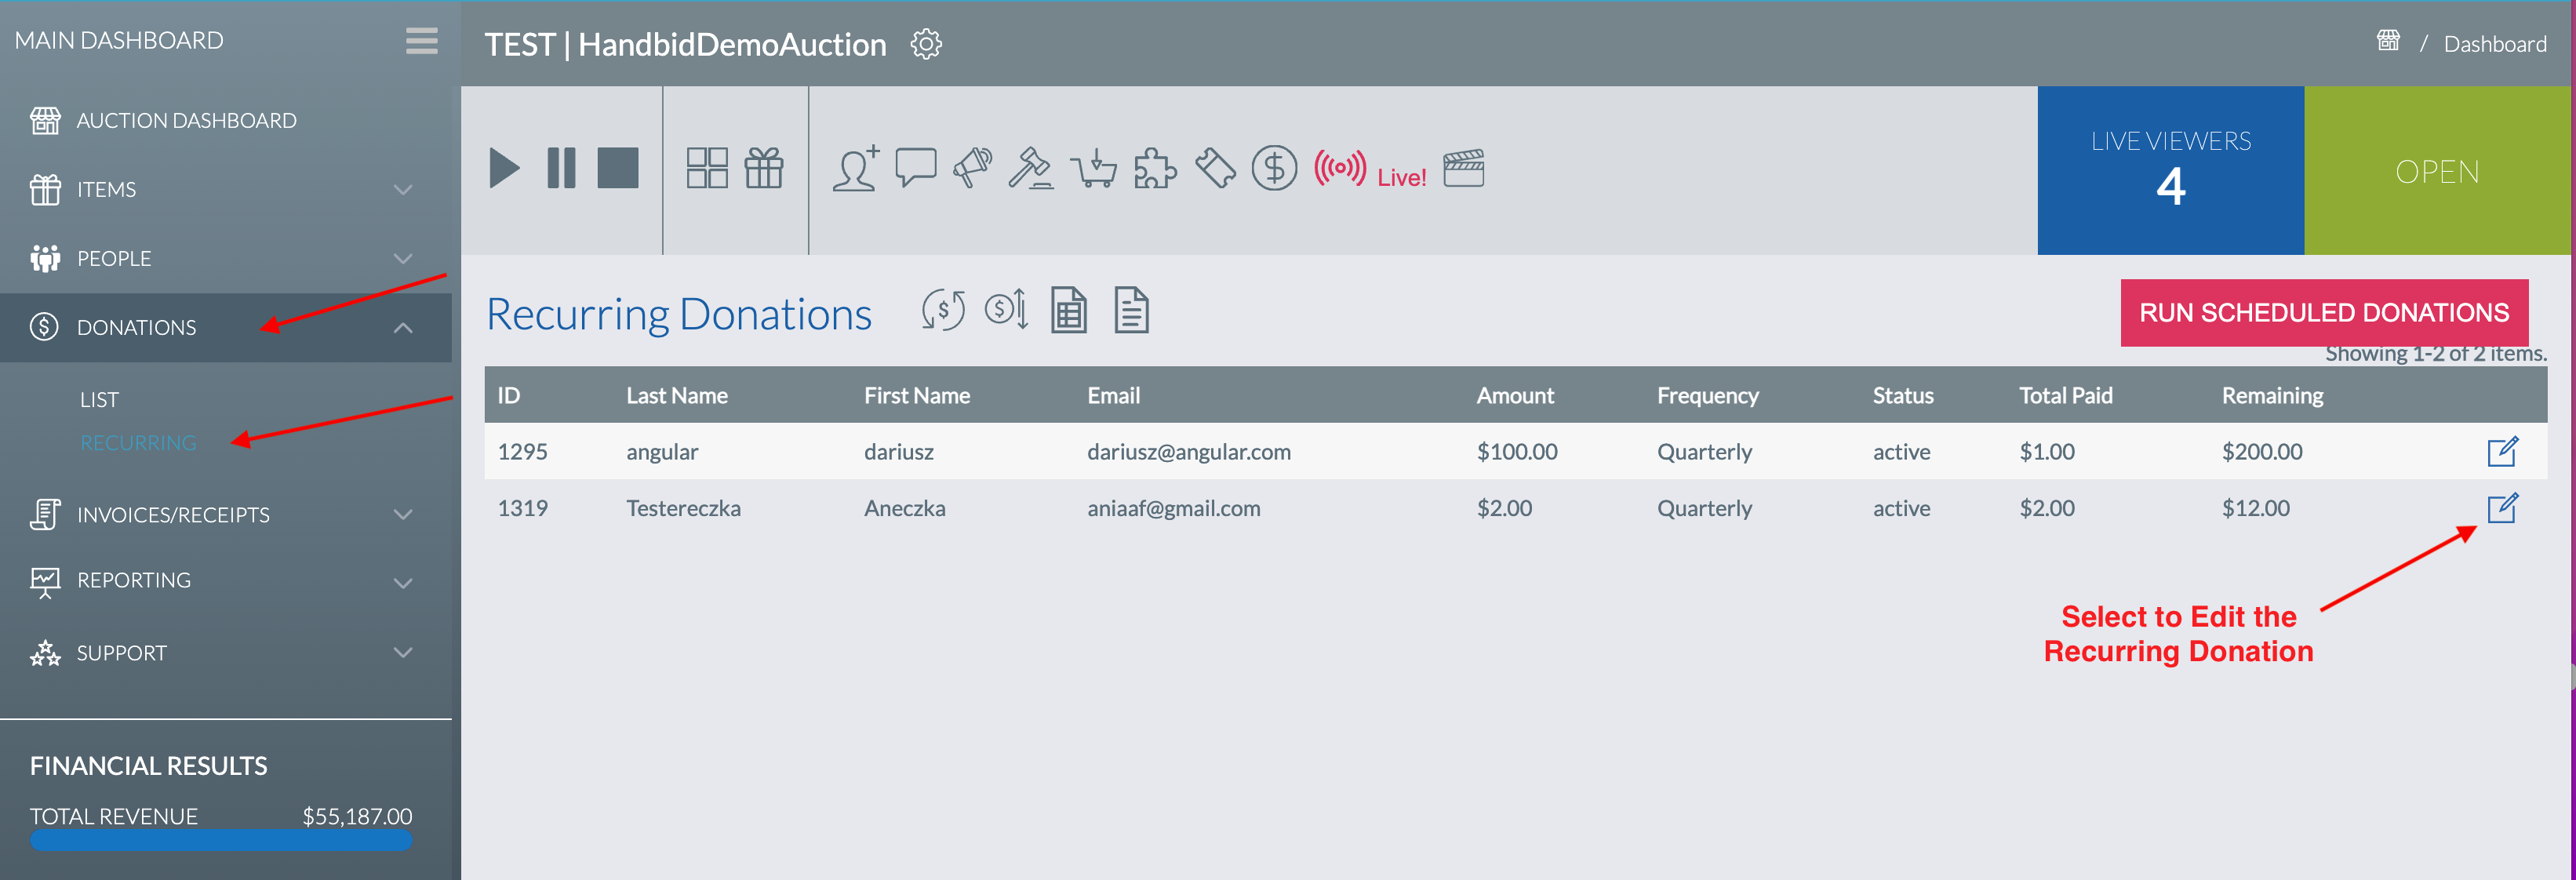
Task: Open the grid view icon in toolbar
Action: pos(707,168)
